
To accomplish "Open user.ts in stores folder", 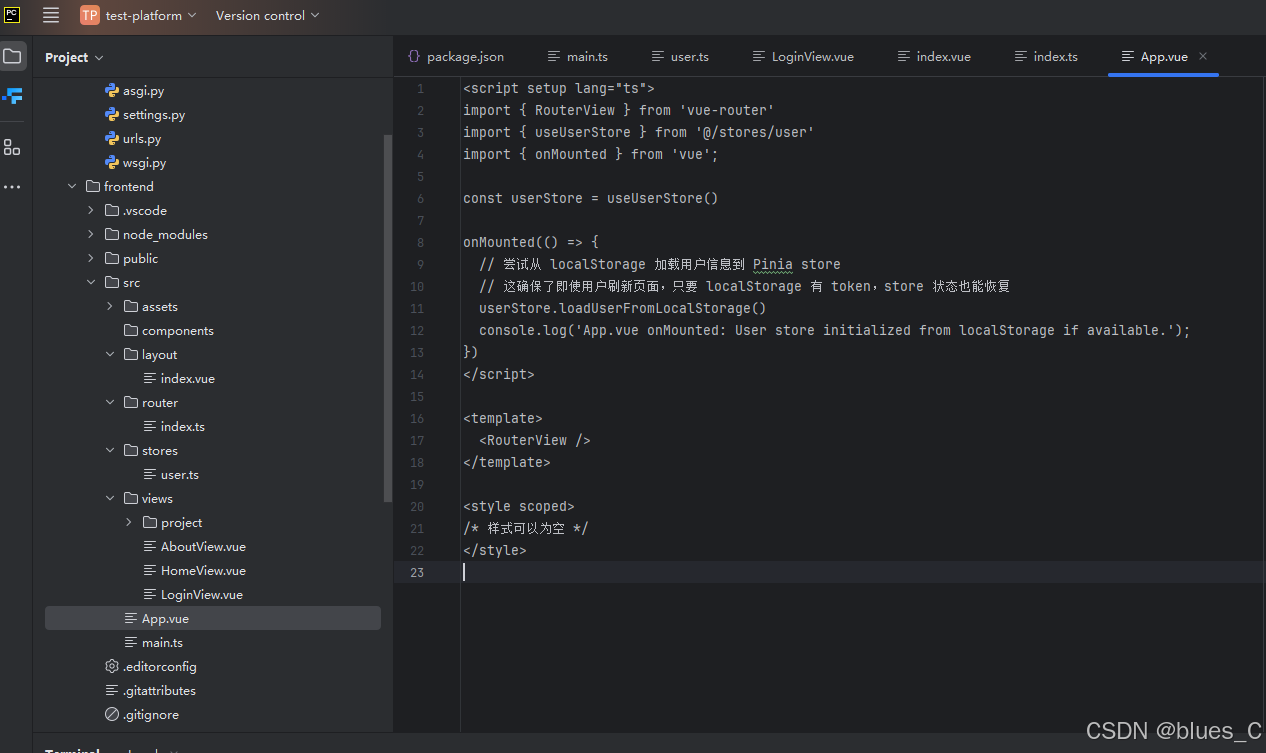I will click(x=180, y=475).
